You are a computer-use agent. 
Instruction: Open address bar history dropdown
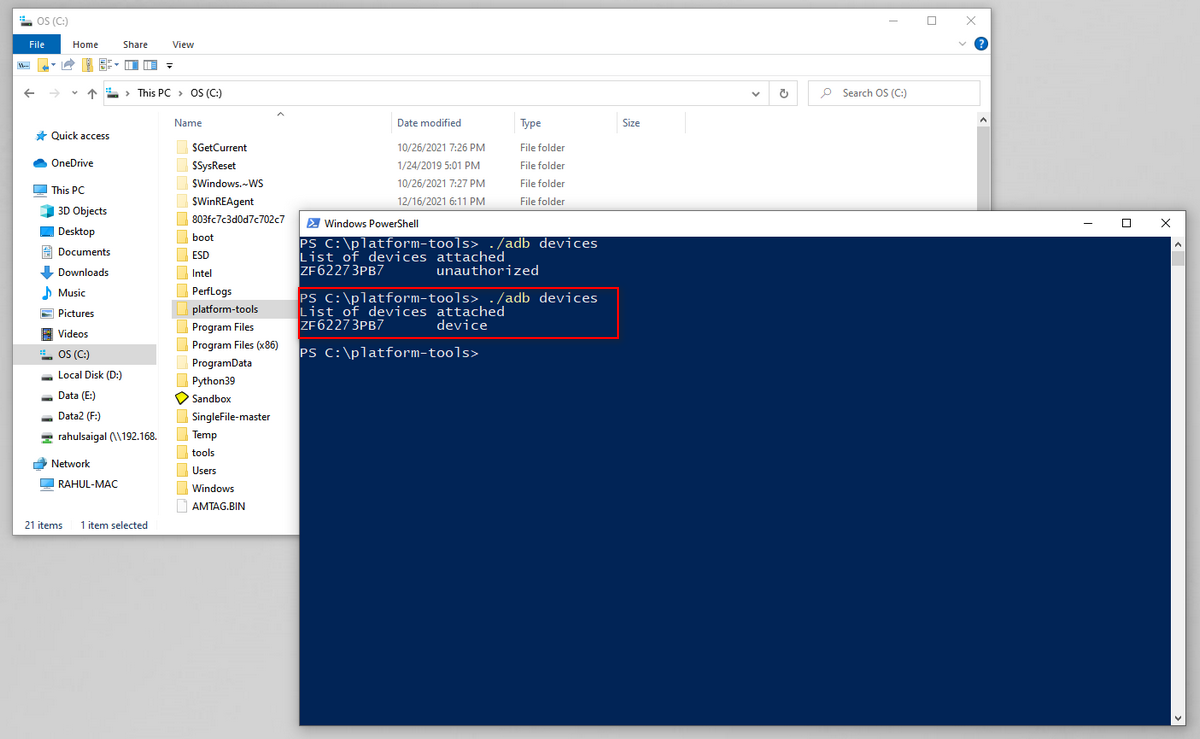(x=756, y=93)
